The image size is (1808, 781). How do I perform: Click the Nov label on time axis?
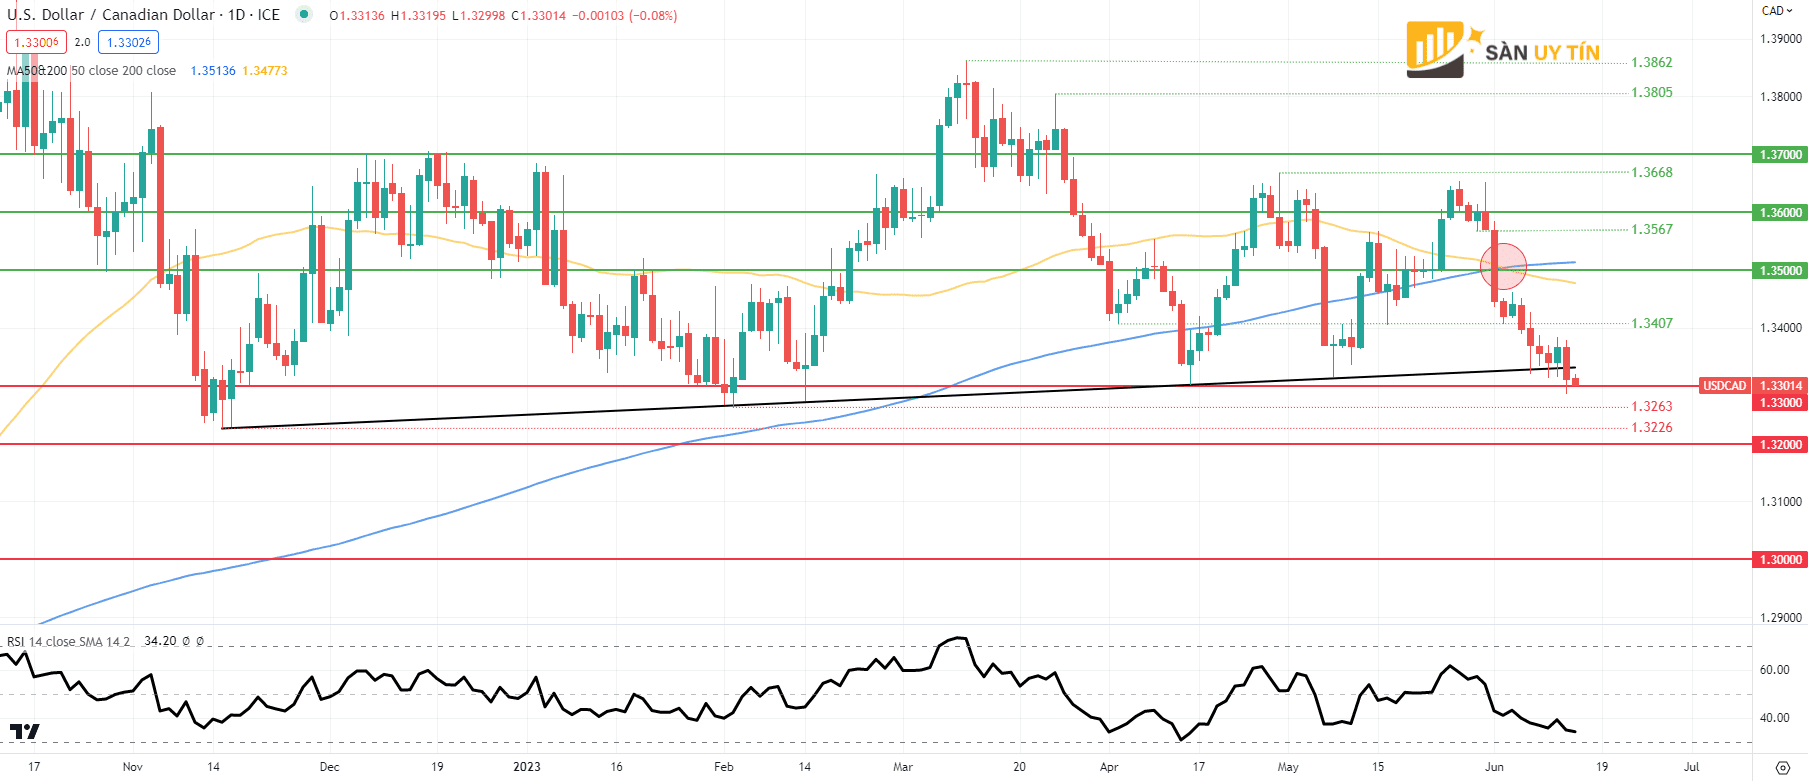click(132, 767)
